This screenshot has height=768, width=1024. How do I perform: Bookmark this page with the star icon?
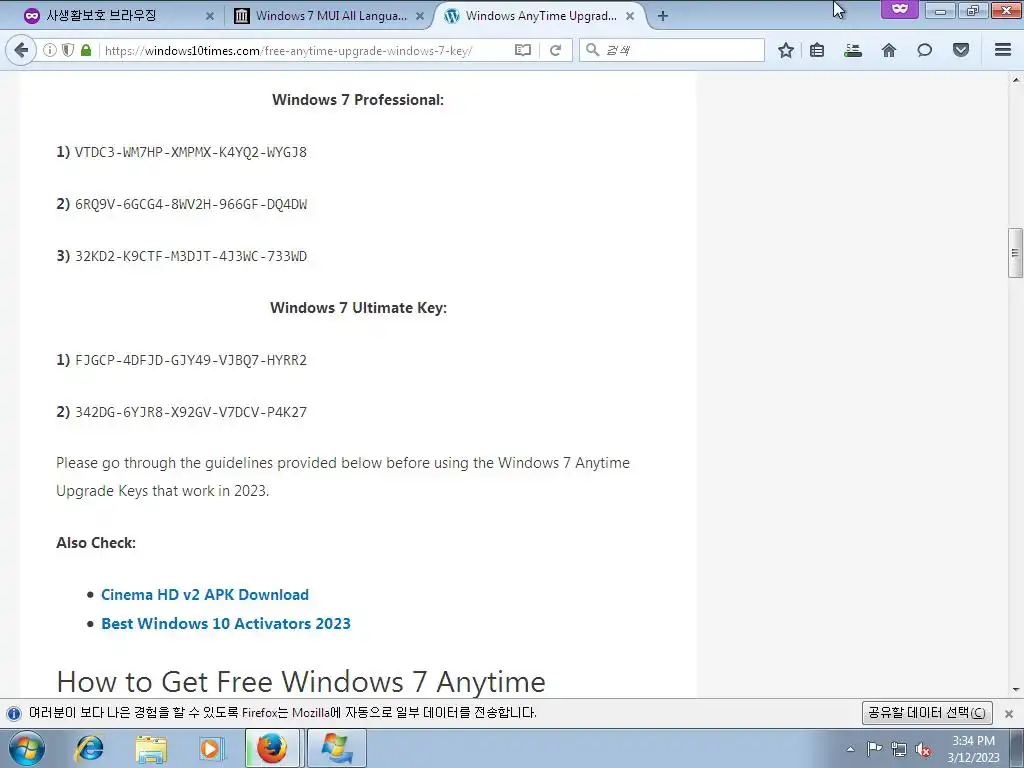click(x=786, y=50)
